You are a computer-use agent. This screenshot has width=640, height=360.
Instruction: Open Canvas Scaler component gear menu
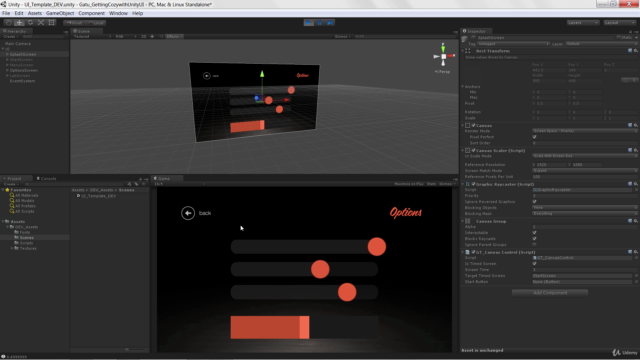636,150
